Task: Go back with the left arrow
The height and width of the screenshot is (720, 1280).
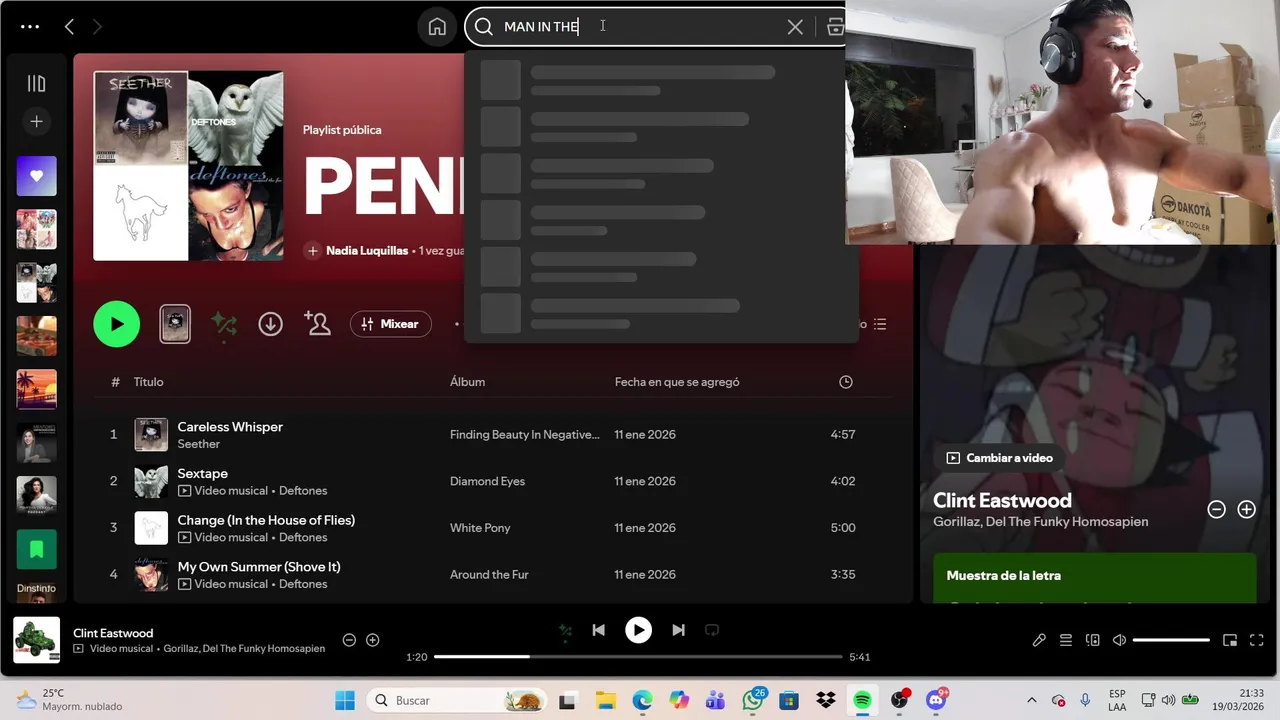Action: pyautogui.click(x=69, y=27)
